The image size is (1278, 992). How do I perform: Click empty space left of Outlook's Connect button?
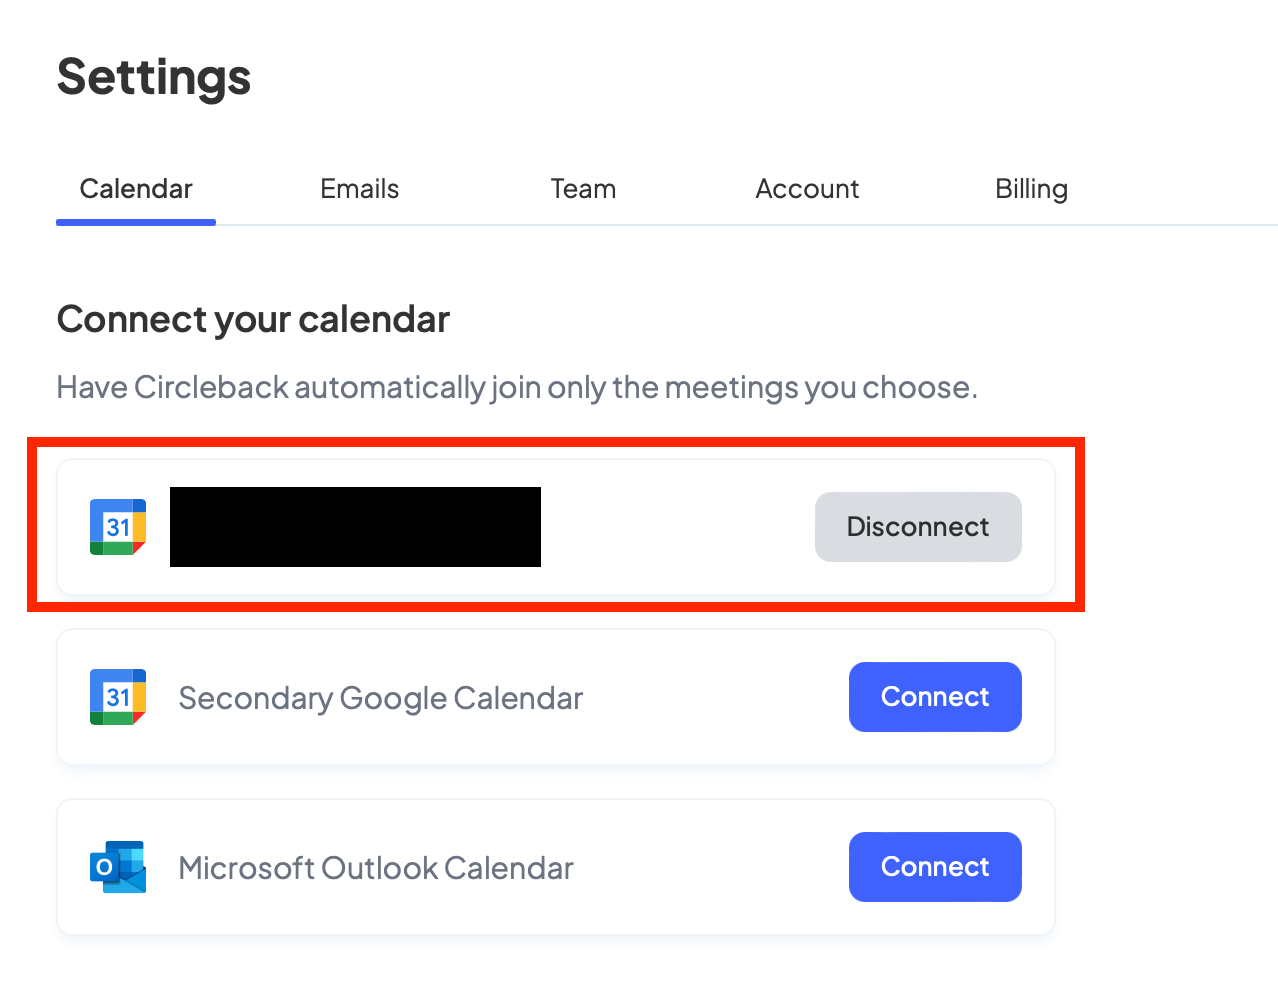tap(710, 867)
